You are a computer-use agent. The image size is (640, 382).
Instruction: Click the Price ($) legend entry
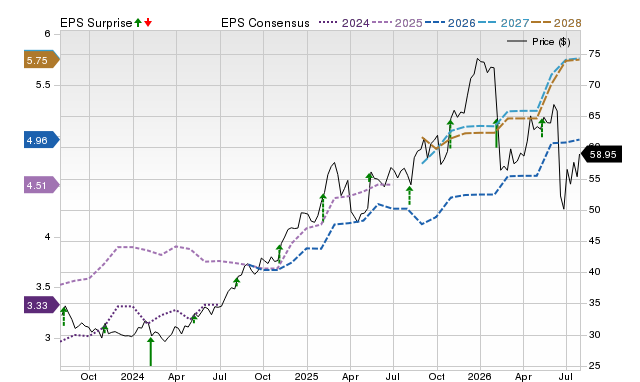(539, 42)
